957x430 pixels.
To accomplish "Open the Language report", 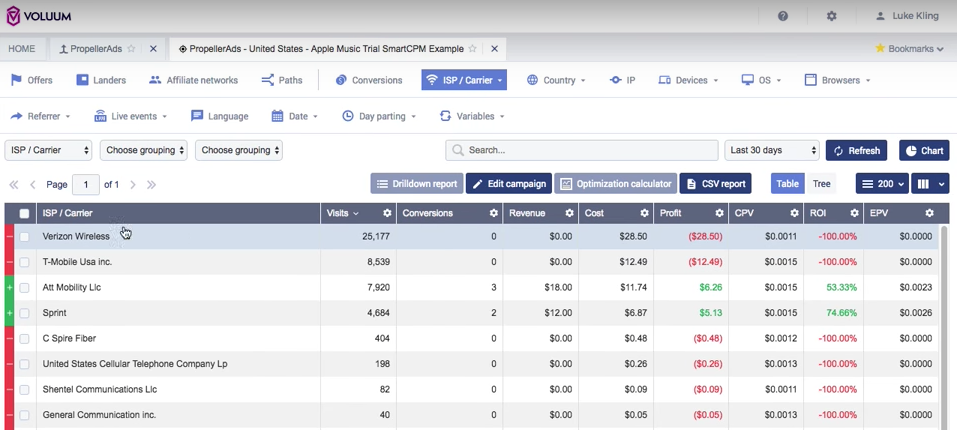I will click(x=219, y=116).
